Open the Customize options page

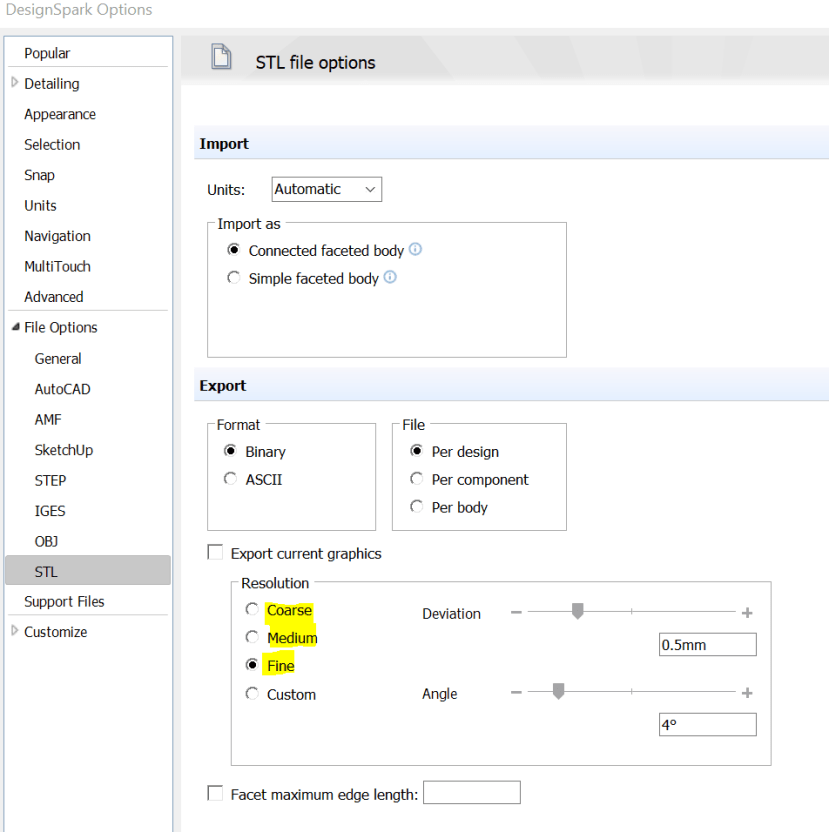tap(55, 632)
